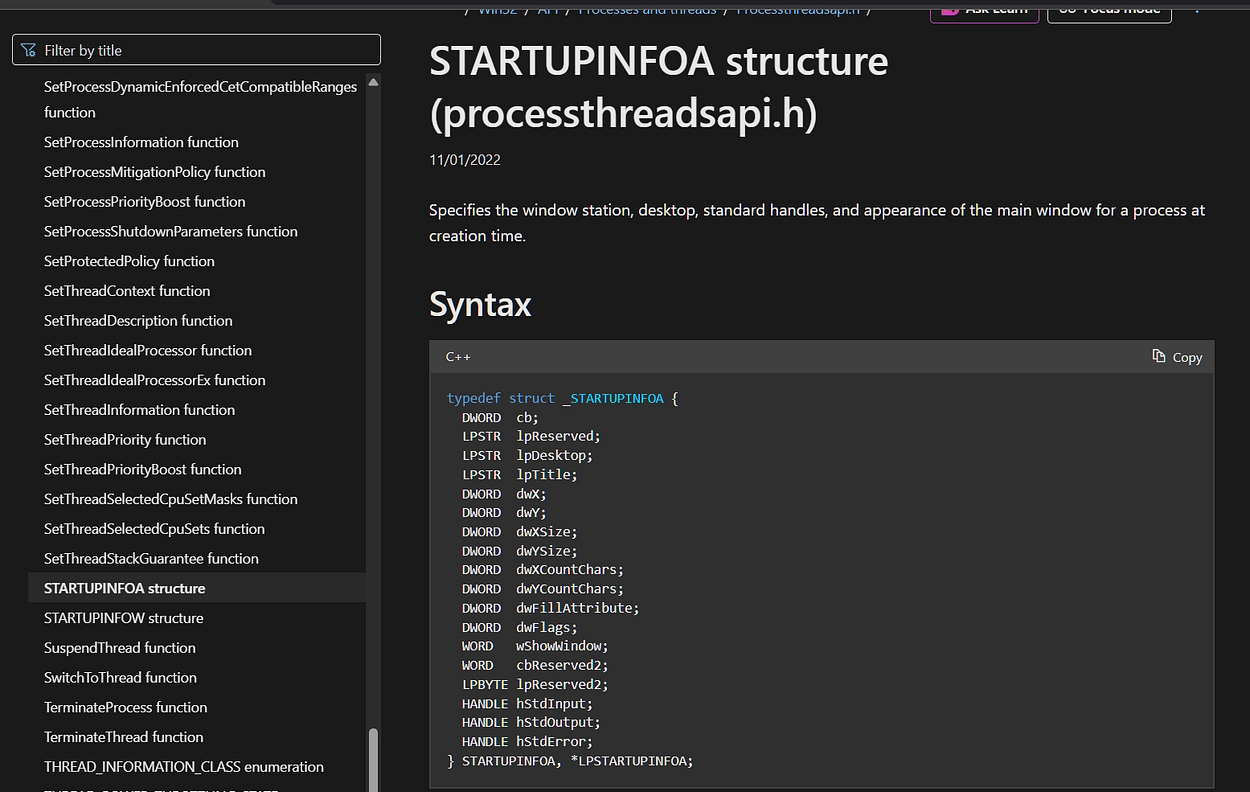Select SetProcessPriorityBoost function

(145, 201)
